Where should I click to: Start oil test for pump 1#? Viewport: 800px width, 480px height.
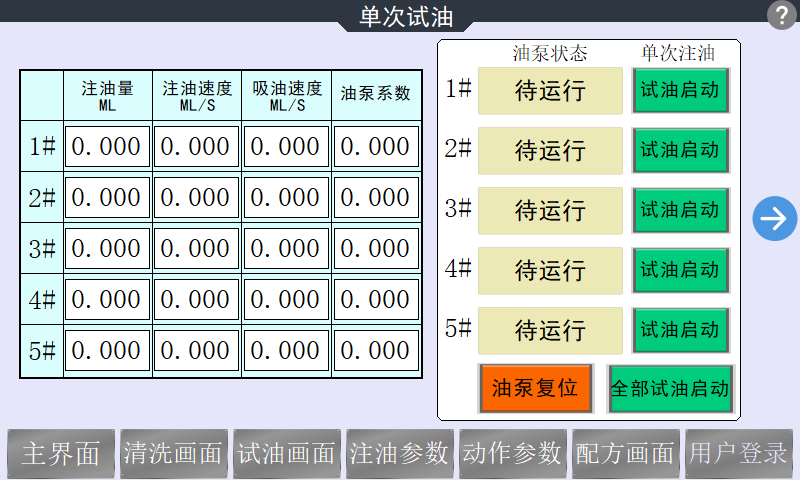[x=680, y=90]
